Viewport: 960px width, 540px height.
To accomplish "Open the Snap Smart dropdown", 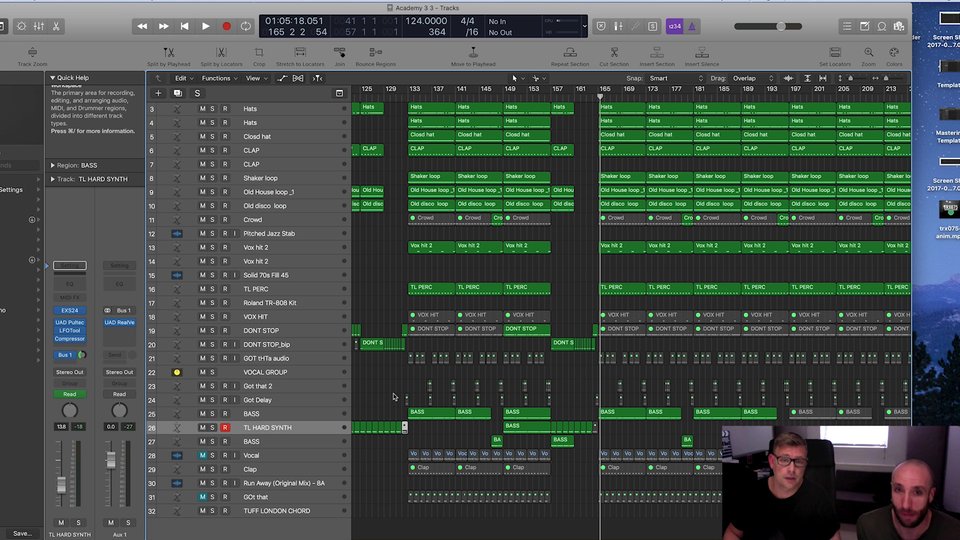I will tap(676, 78).
